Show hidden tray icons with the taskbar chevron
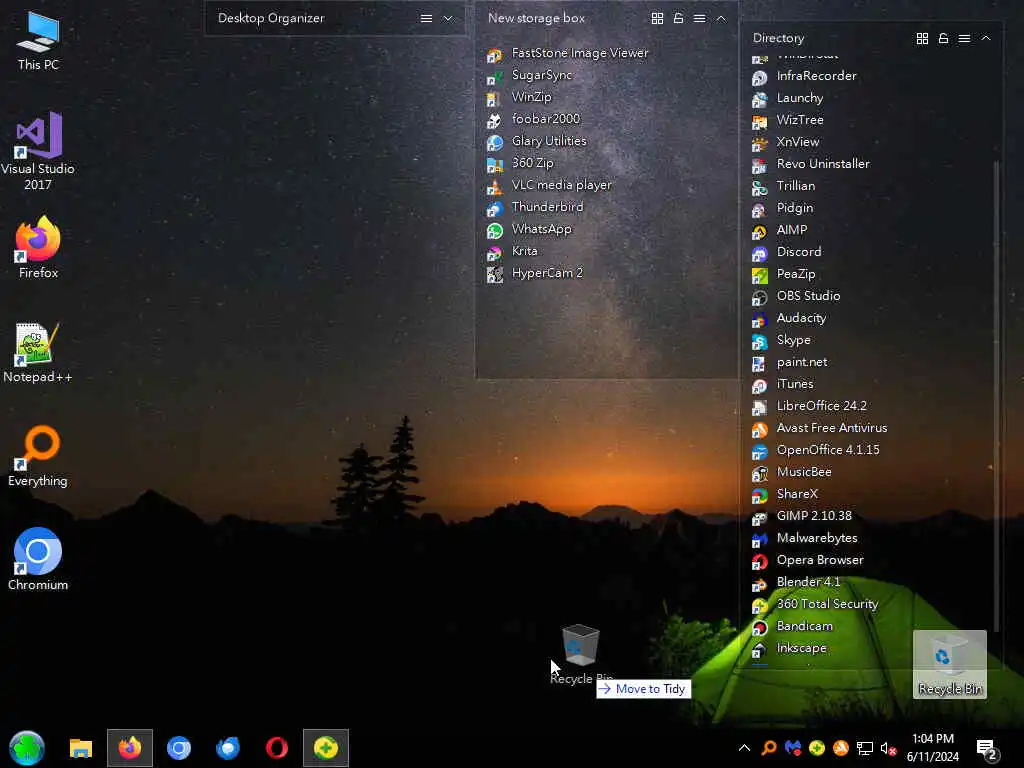1024x768 pixels. [x=744, y=748]
